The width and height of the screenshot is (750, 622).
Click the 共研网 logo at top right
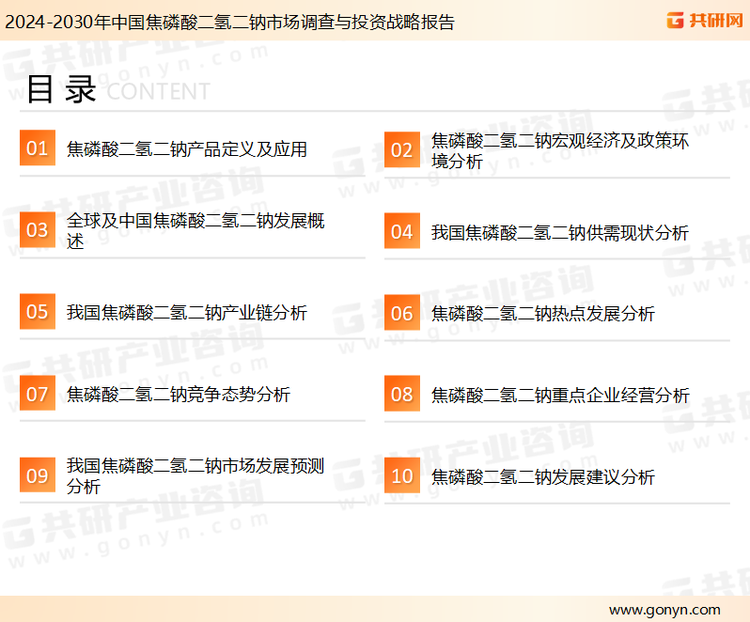(705, 20)
